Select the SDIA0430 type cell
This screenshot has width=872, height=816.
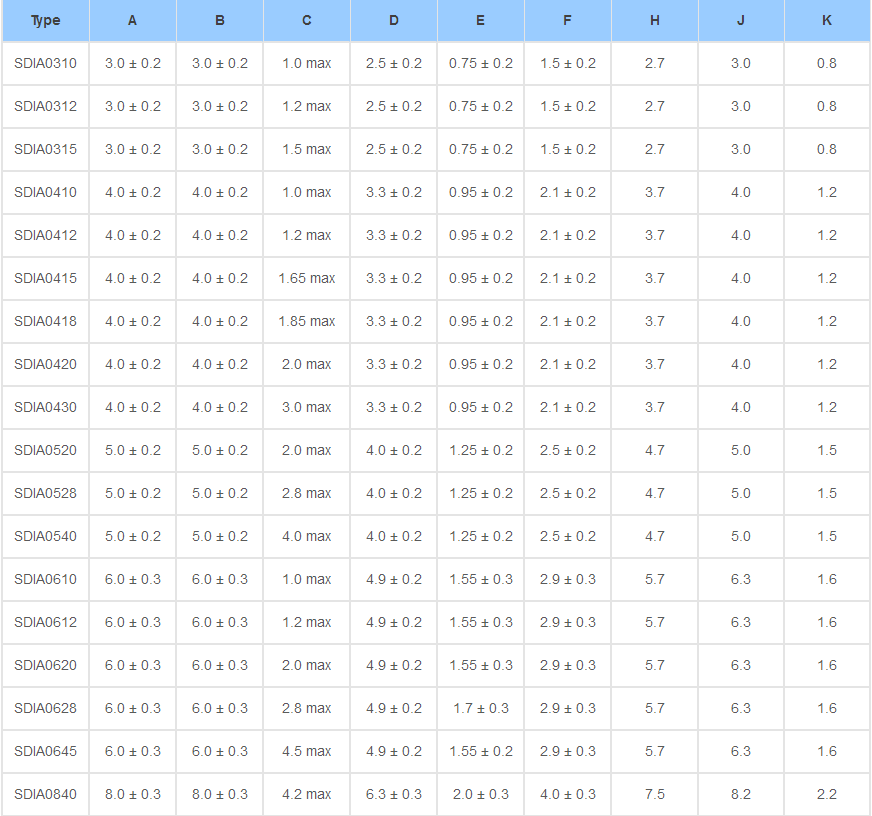tap(46, 407)
